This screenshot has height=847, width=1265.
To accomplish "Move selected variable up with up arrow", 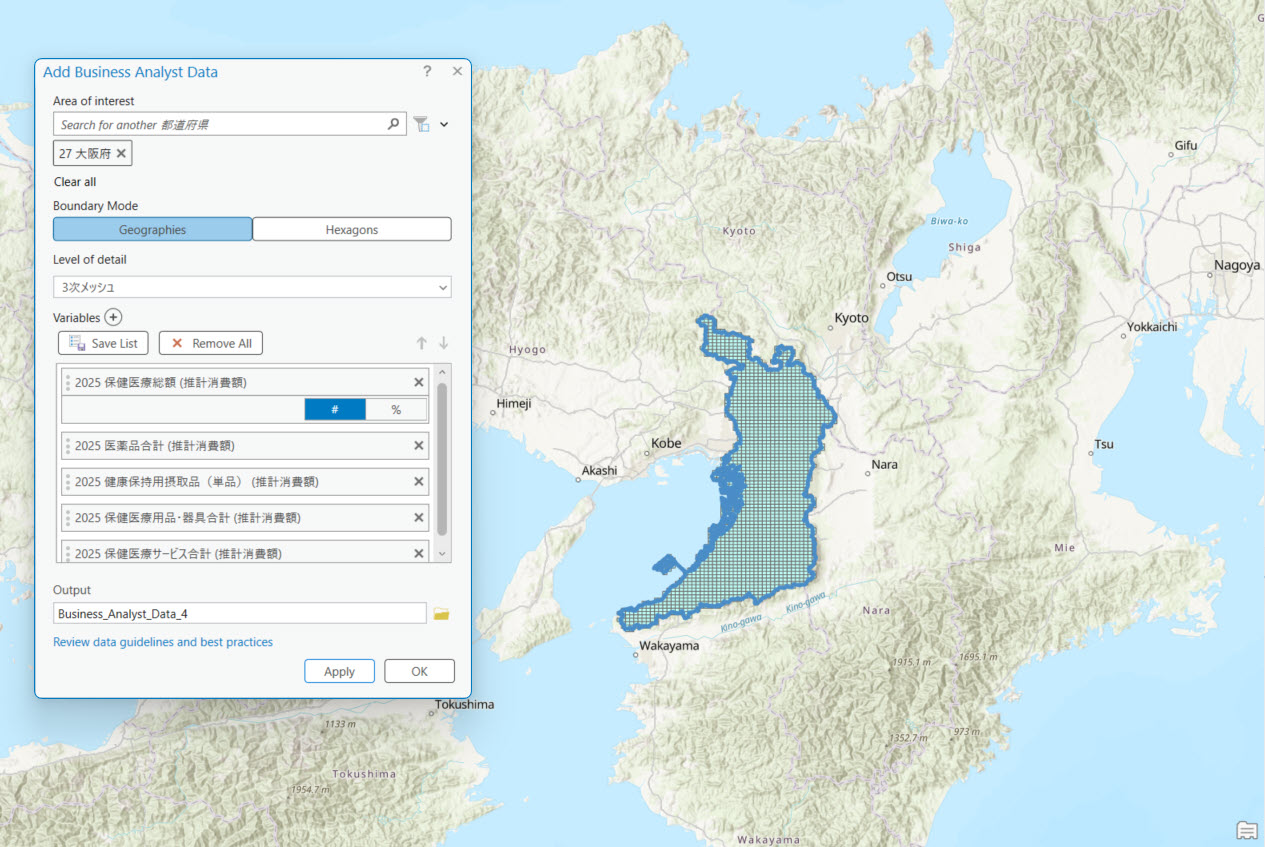I will tap(421, 343).
